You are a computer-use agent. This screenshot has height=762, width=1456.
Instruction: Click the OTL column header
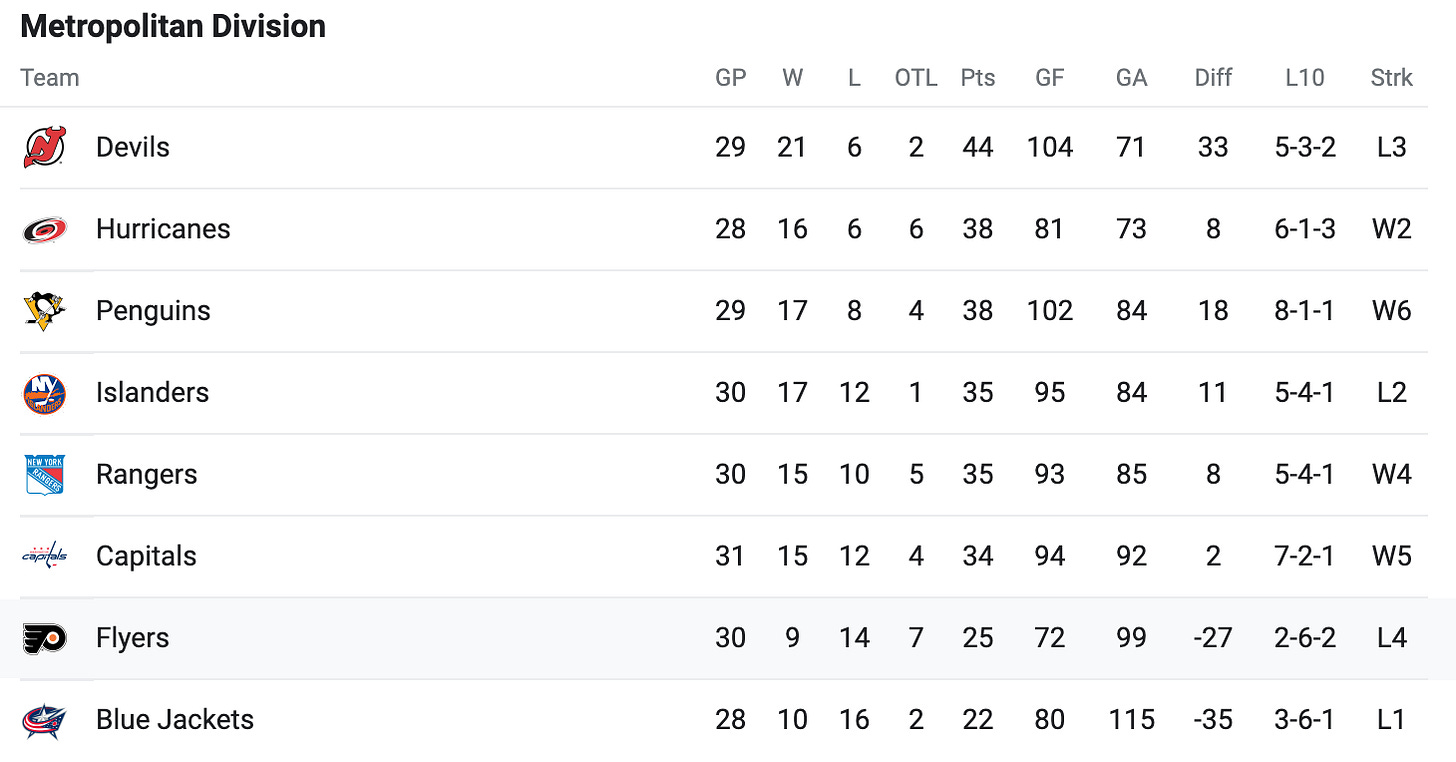click(x=916, y=78)
